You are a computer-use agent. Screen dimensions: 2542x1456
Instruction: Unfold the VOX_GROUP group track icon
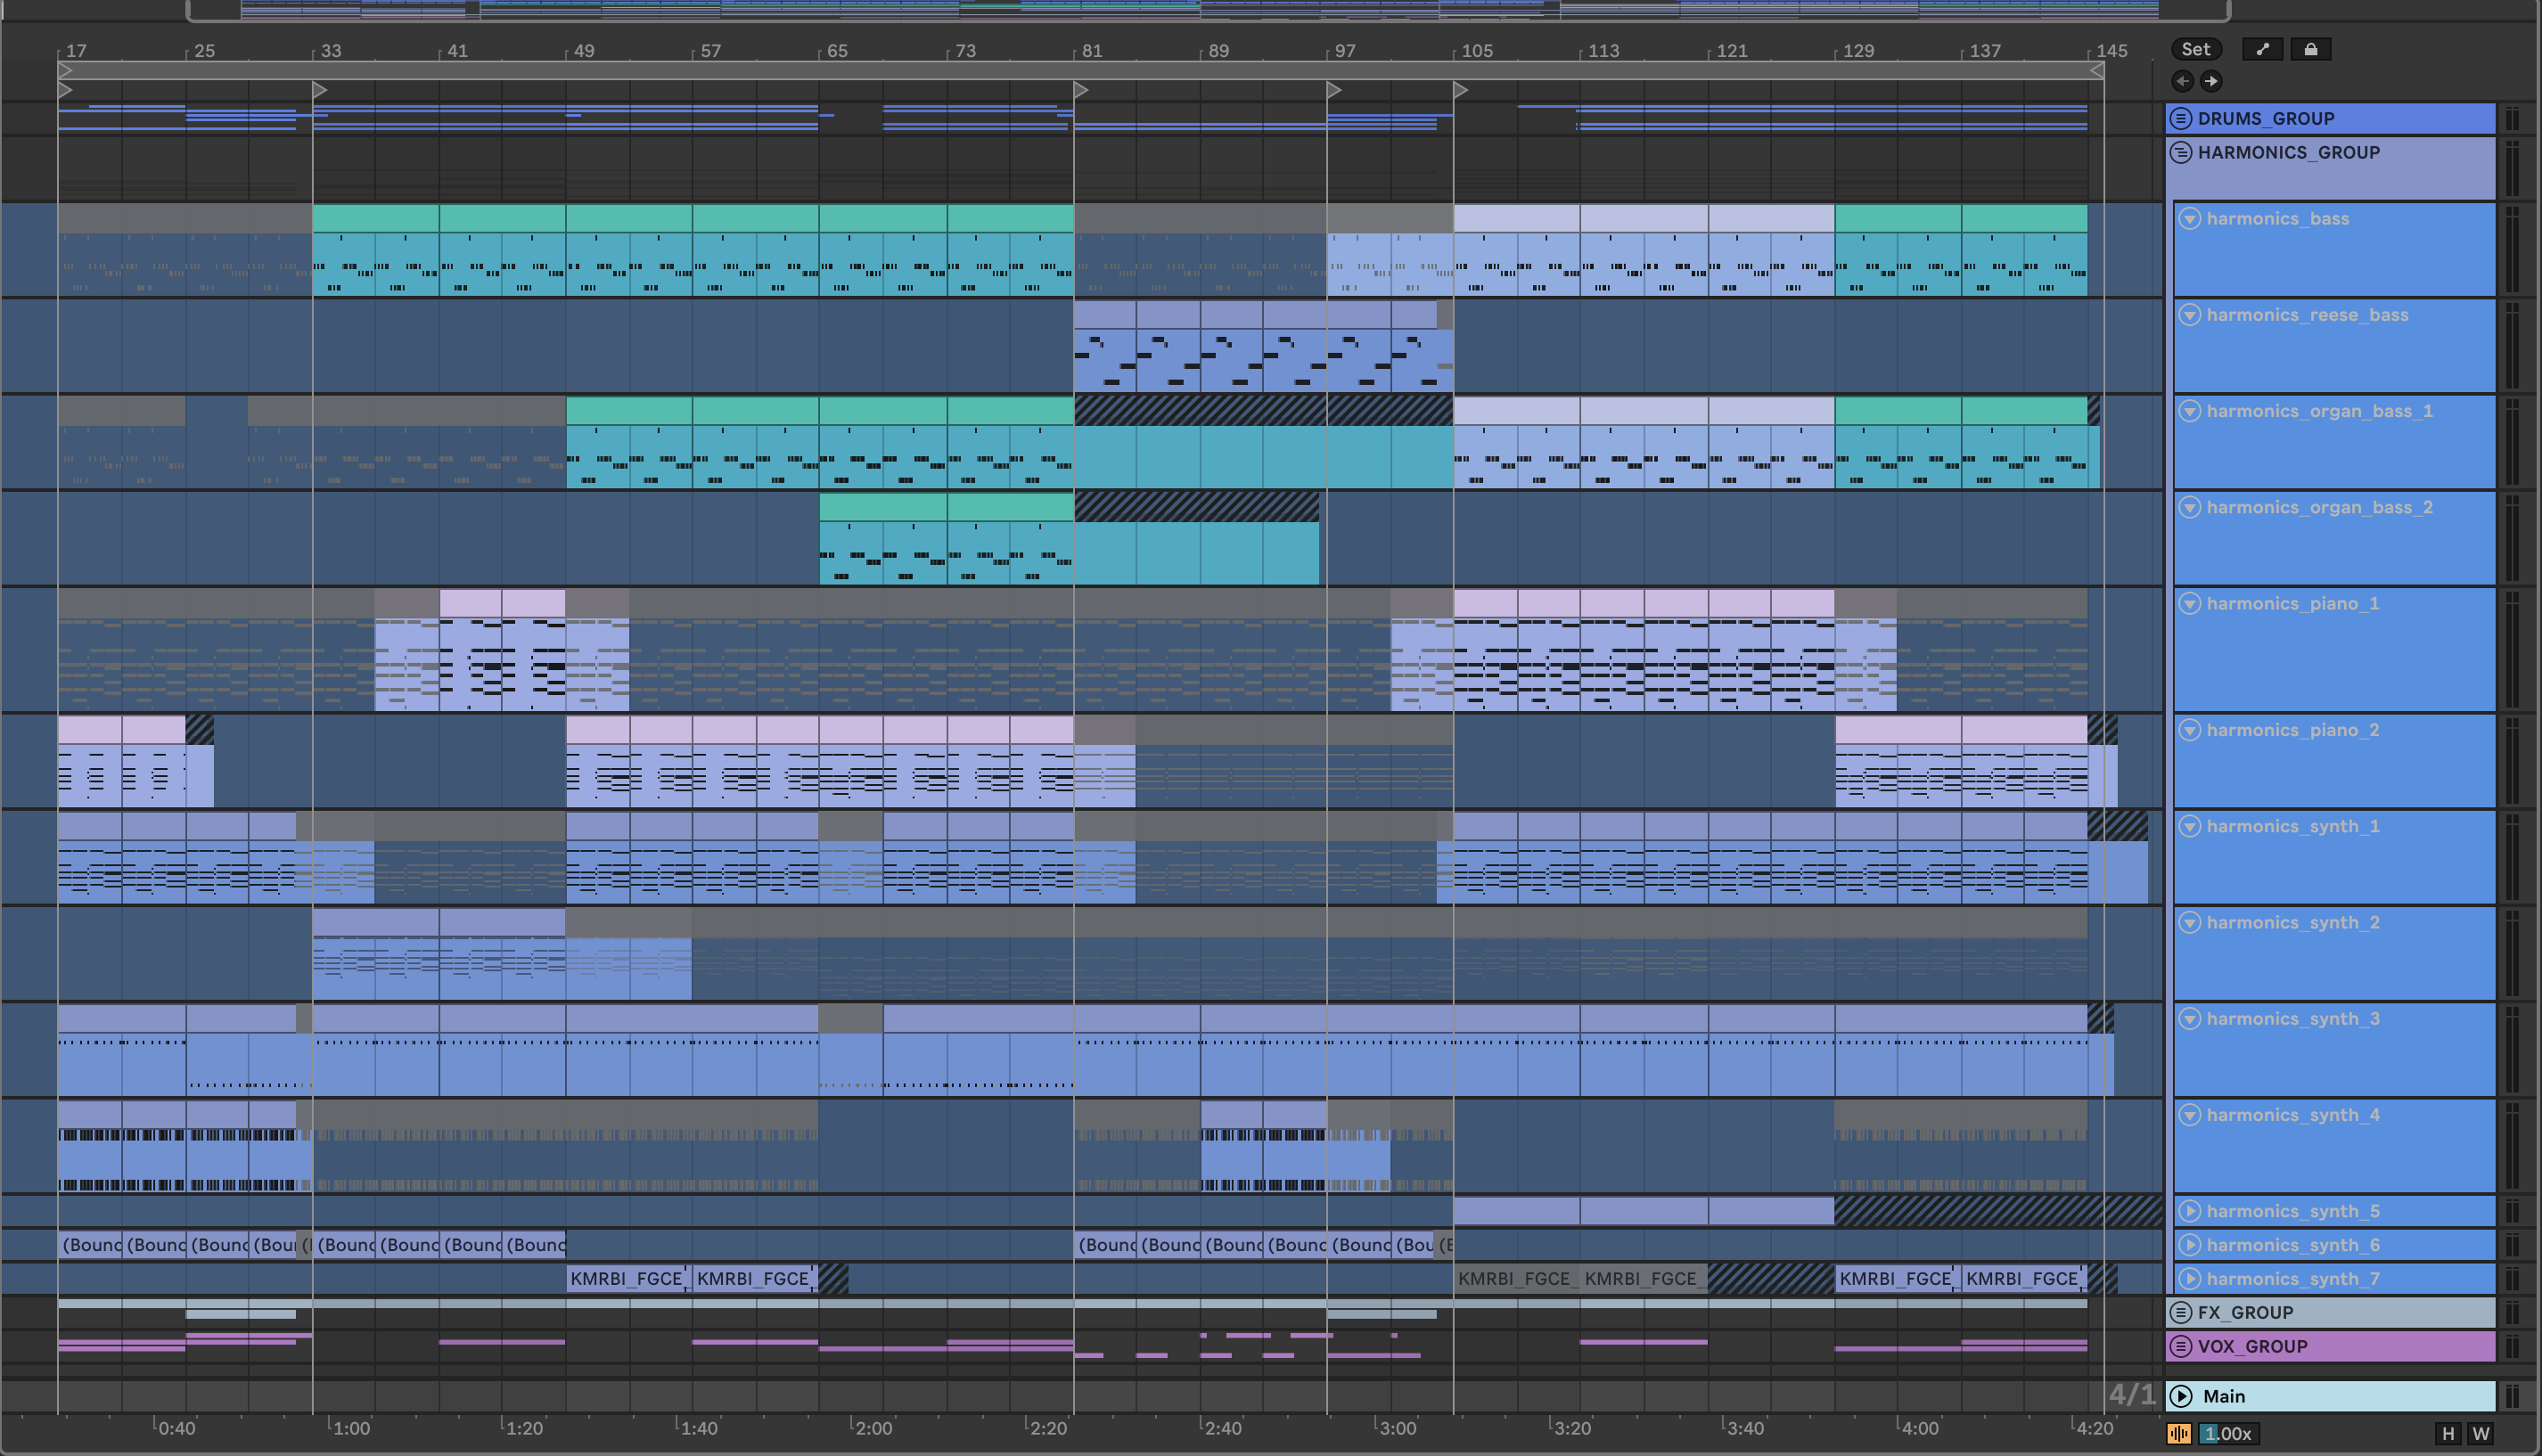click(2181, 1346)
